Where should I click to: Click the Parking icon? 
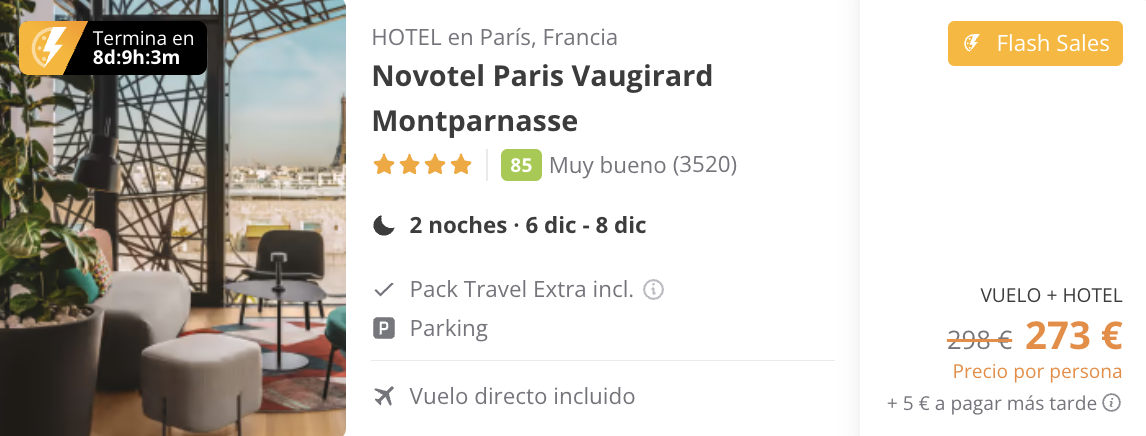383,328
